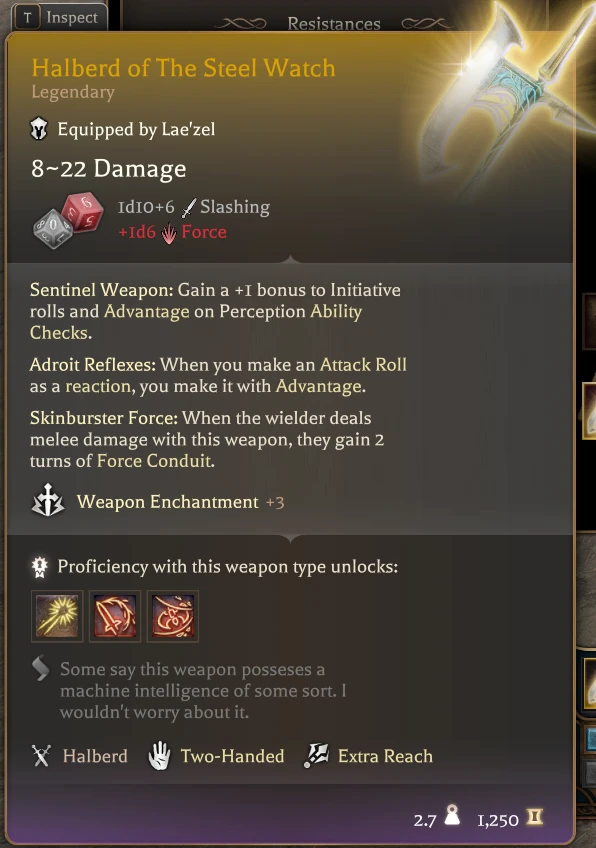The width and height of the screenshot is (596, 848).
Task: Click the Halberd of The Steel Watch title
Action: coord(183,68)
